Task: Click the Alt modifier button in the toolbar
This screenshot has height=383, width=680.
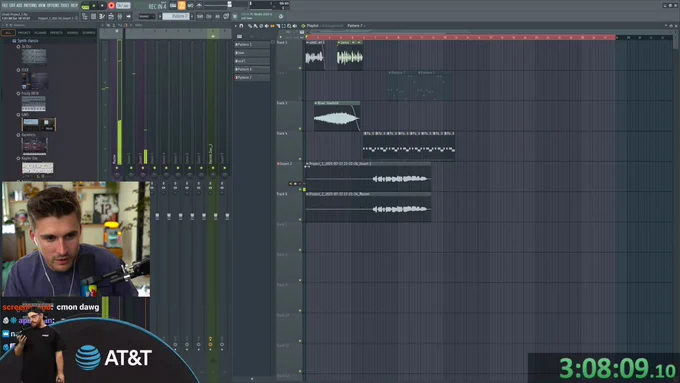Action: coord(217,16)
